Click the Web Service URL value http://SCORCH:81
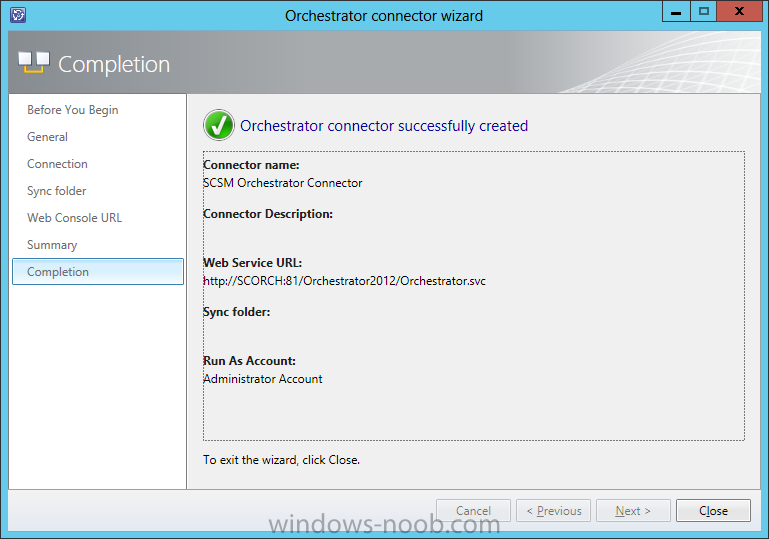Viewport: 769px width, 539px height. pyautogui.click(x=344, y=281)
